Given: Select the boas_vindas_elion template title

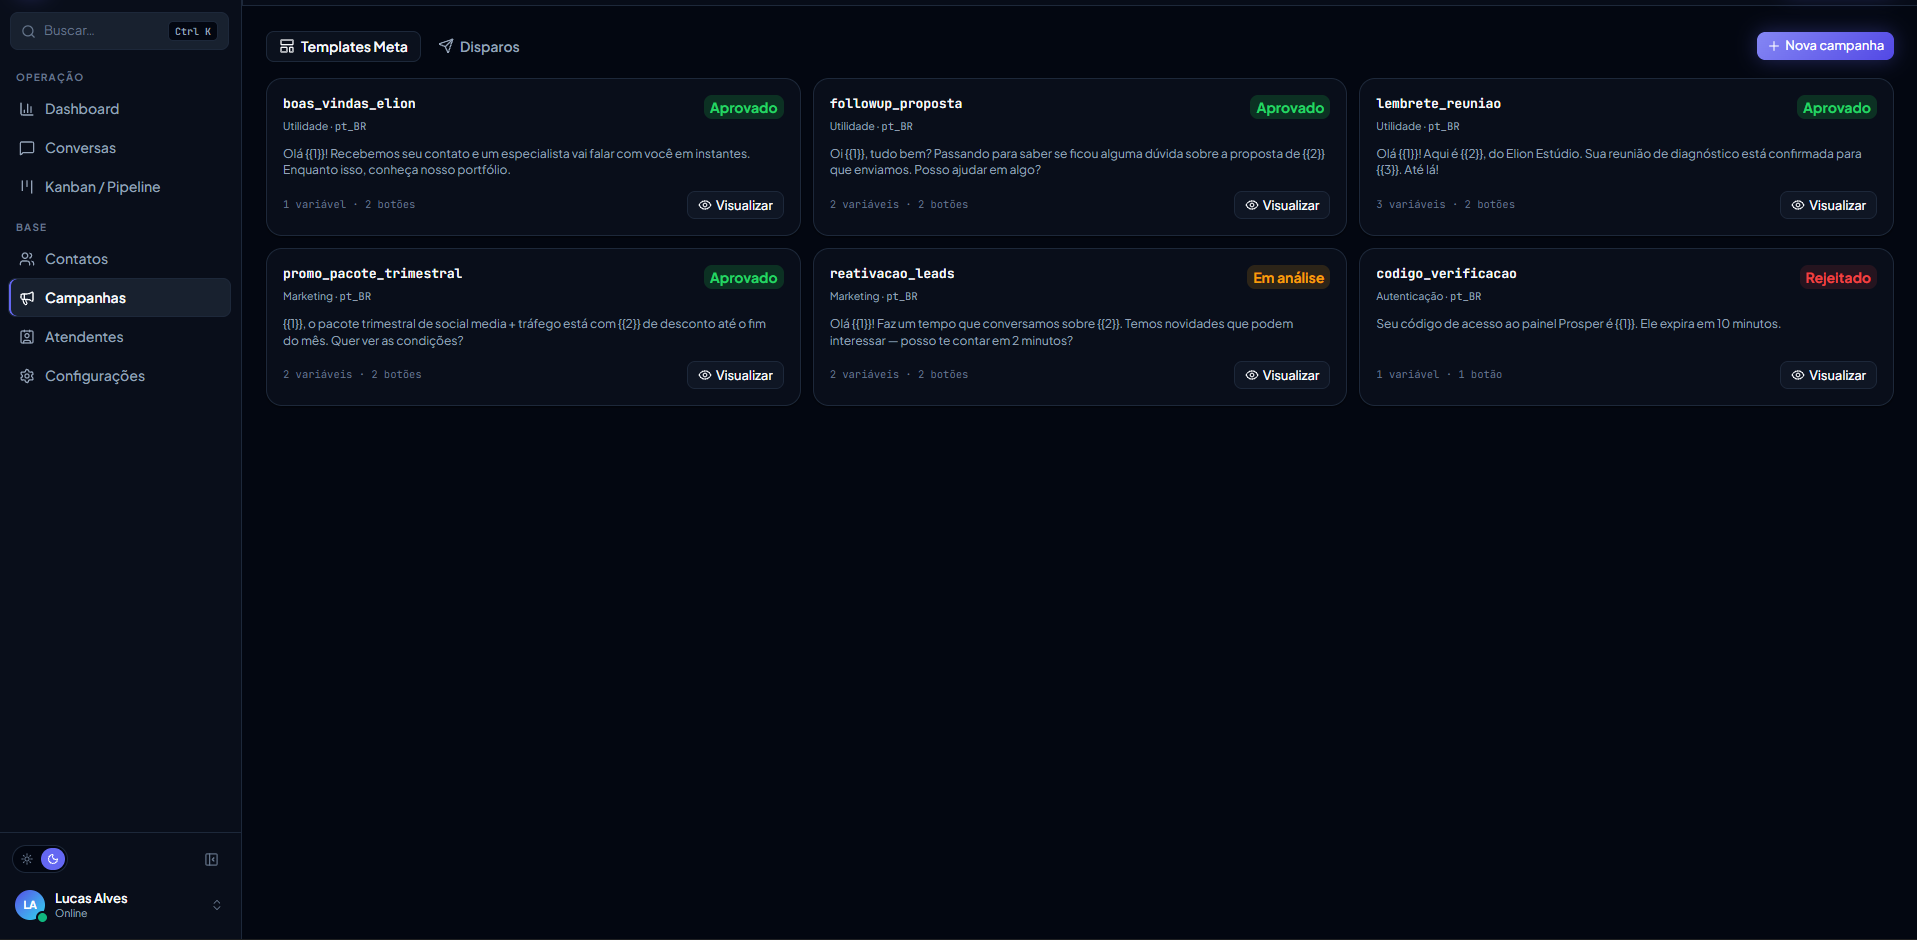Looking at the screenshot, I should 349,104.
